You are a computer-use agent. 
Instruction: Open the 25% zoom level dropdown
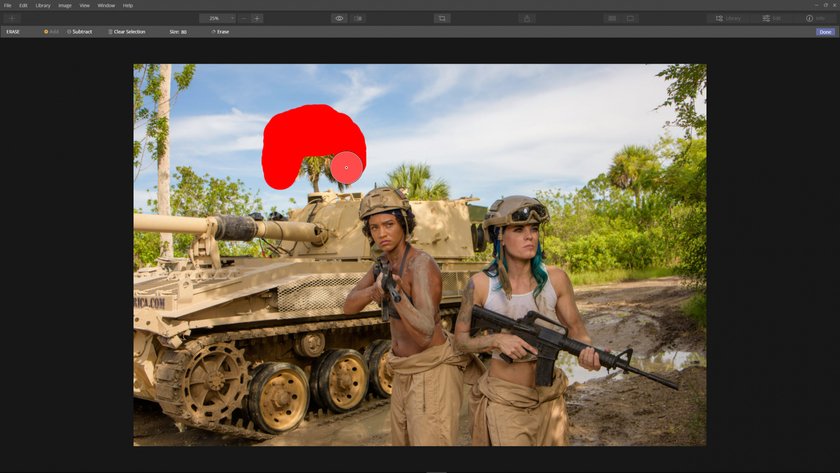click(x=218, y=18)
